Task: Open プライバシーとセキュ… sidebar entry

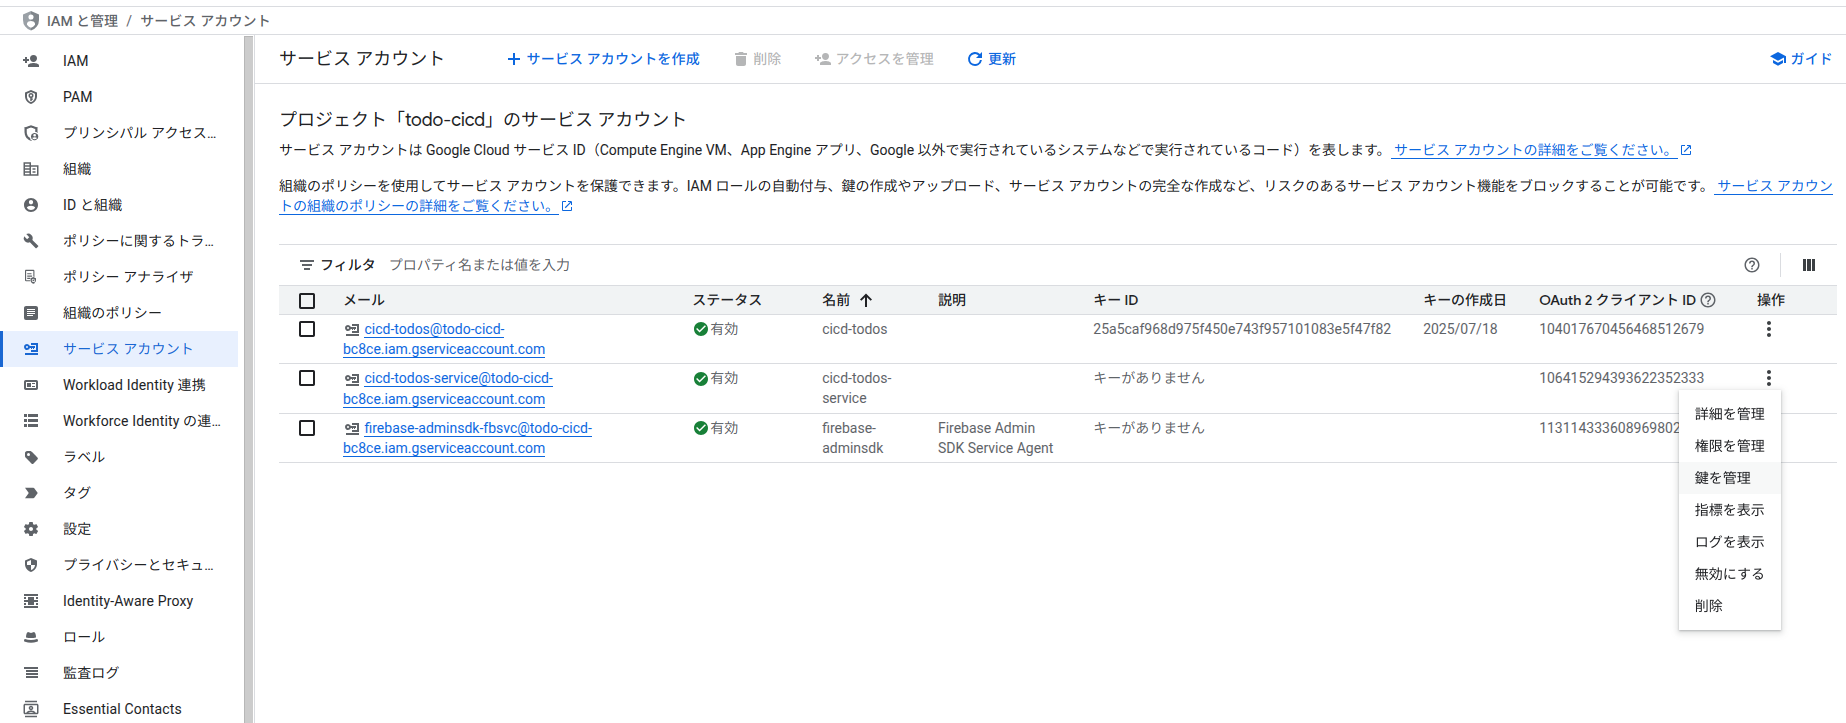Action: 120,565
